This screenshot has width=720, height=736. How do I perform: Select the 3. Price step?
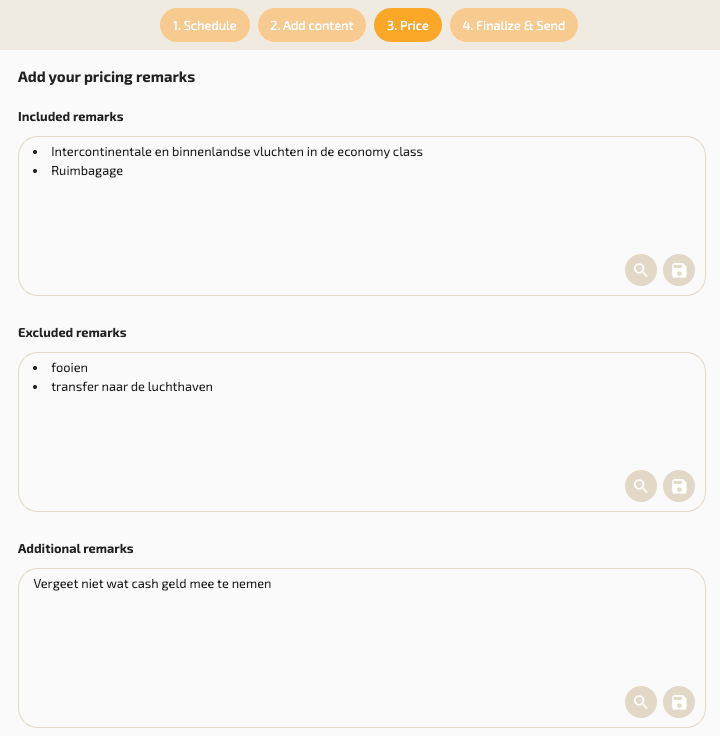(407, 26)
